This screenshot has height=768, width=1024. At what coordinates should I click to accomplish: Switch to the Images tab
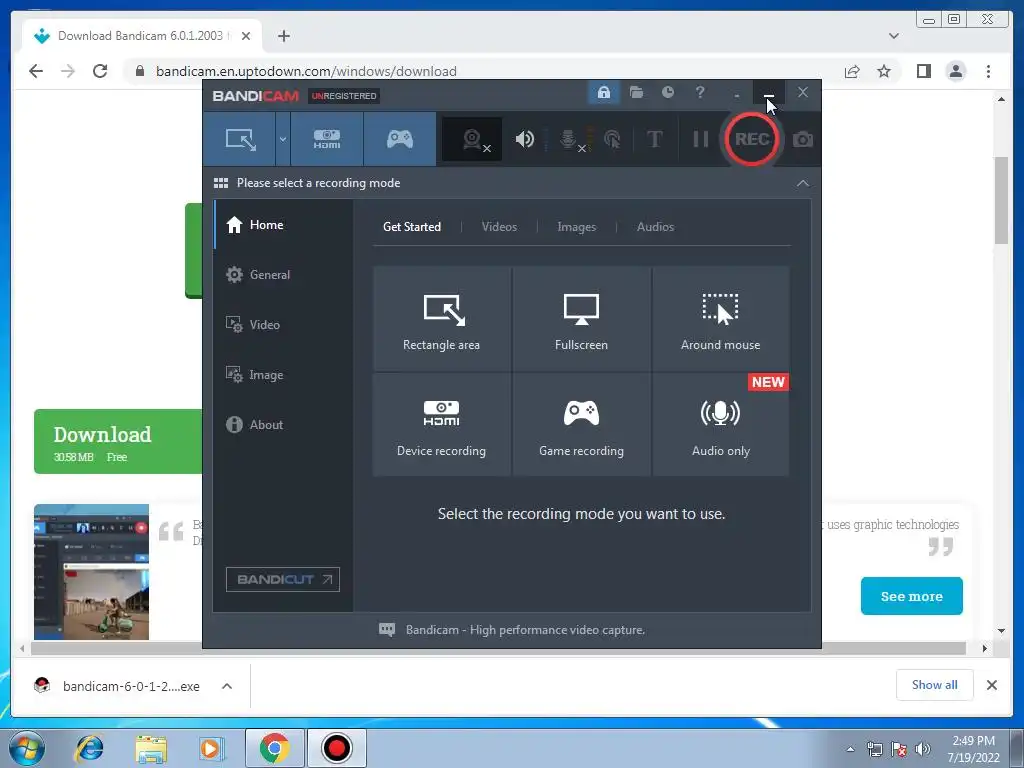[576, 227]
